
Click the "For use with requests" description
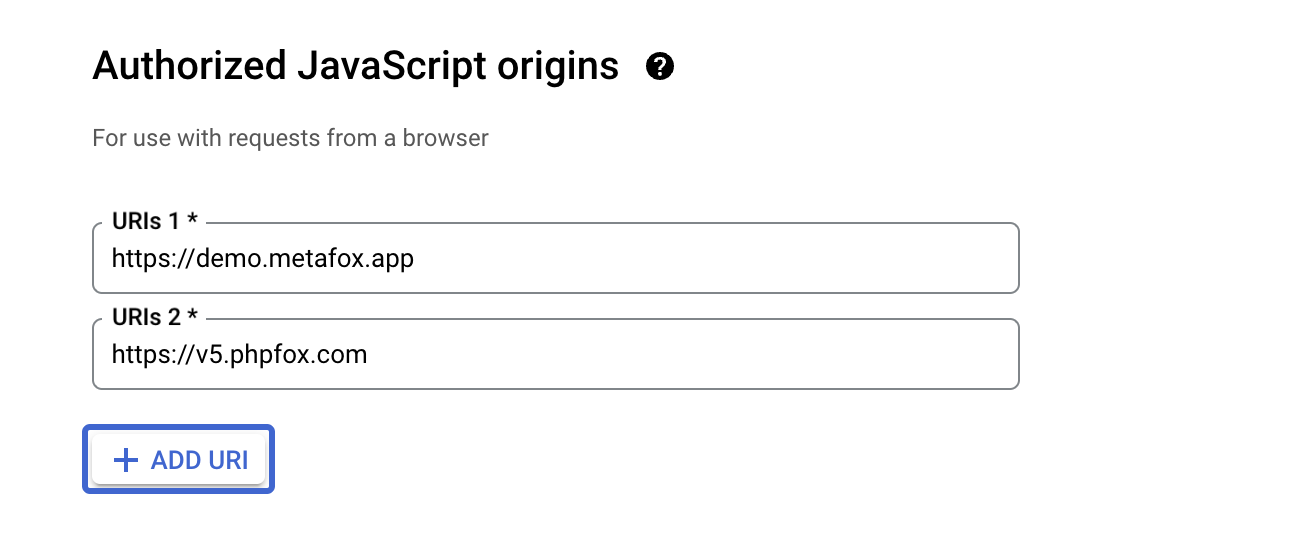(290, 137)
